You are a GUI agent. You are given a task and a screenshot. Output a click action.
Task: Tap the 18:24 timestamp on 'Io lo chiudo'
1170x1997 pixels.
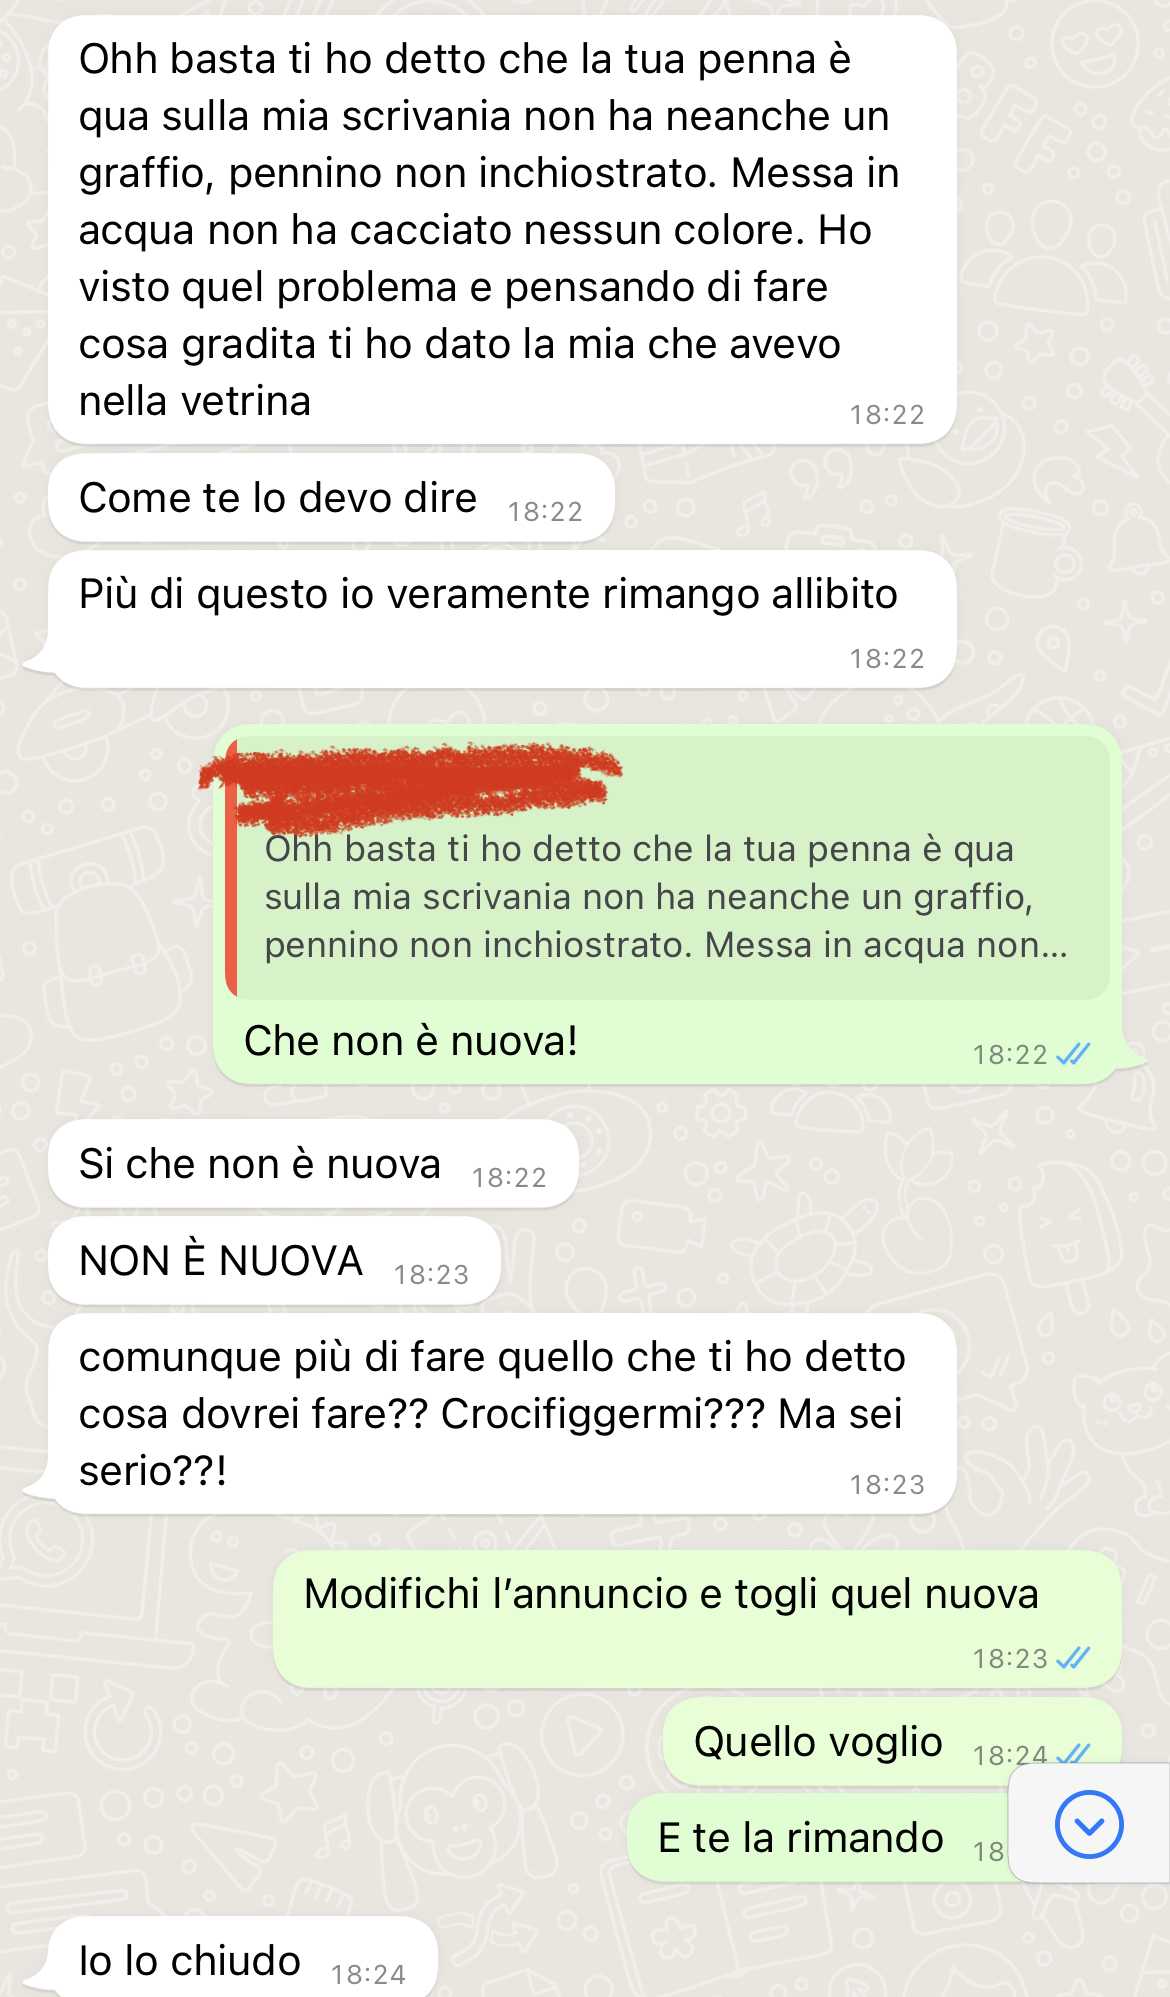point(368,1974)
